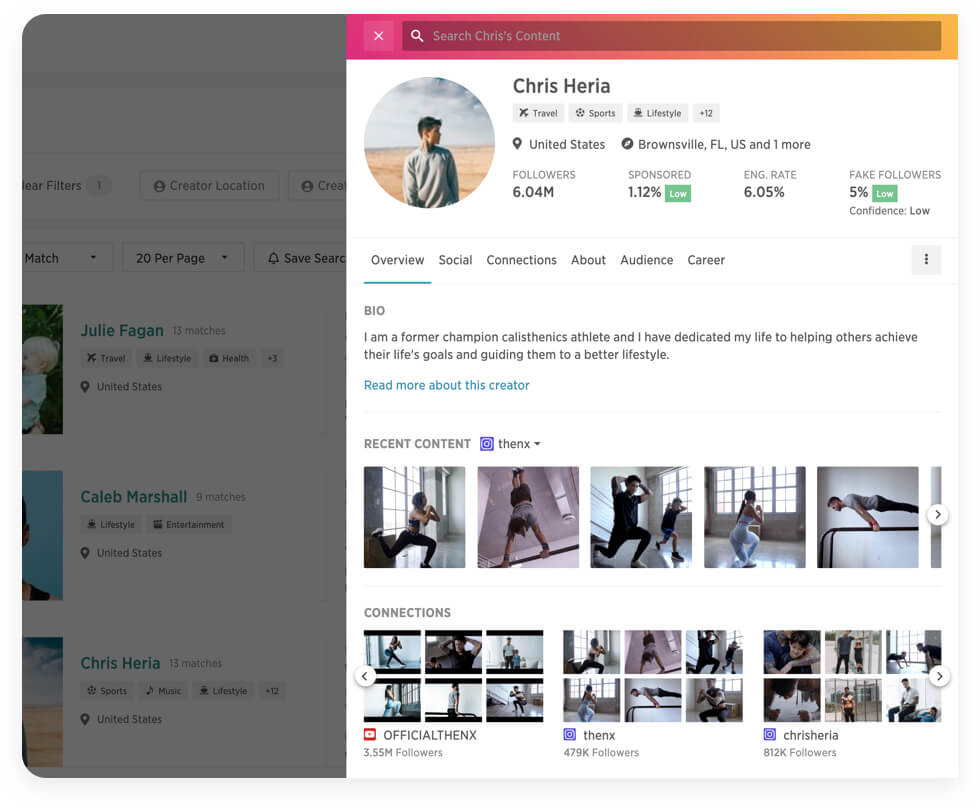Open the thenx connection photo grid
This screenshot has height=808, width=980.
click(x=652, y=676)
